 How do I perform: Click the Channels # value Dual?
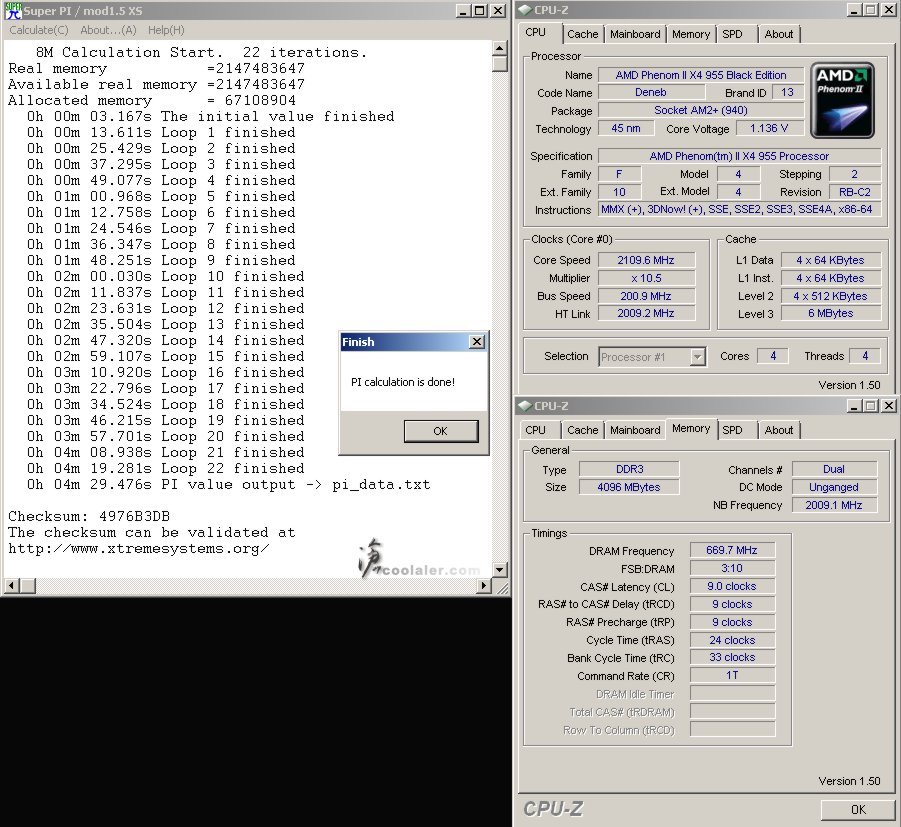pos(834,470)
